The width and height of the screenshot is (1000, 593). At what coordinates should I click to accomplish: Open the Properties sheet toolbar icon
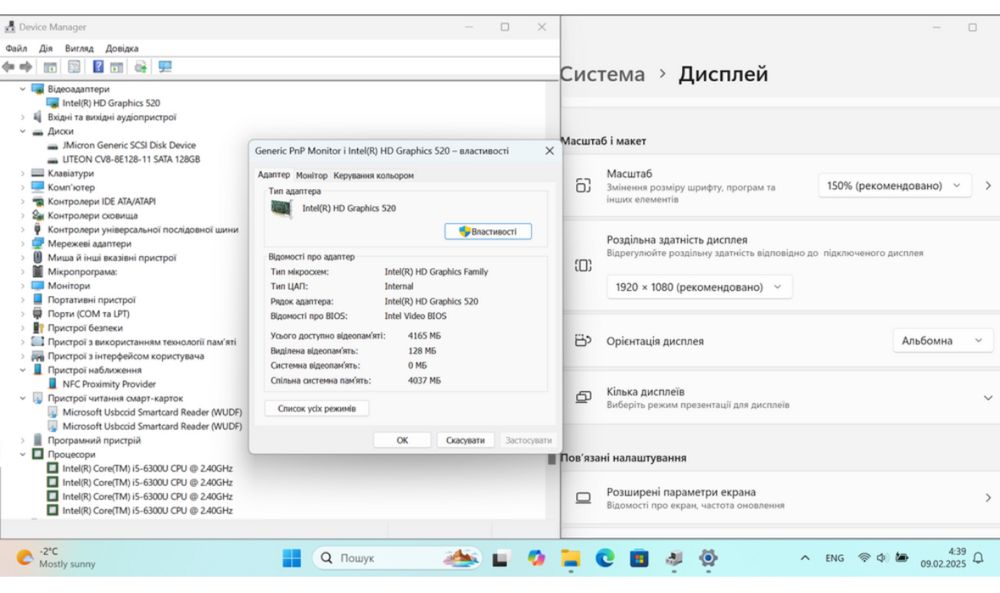pyautogui.click(x=74, y=67)
